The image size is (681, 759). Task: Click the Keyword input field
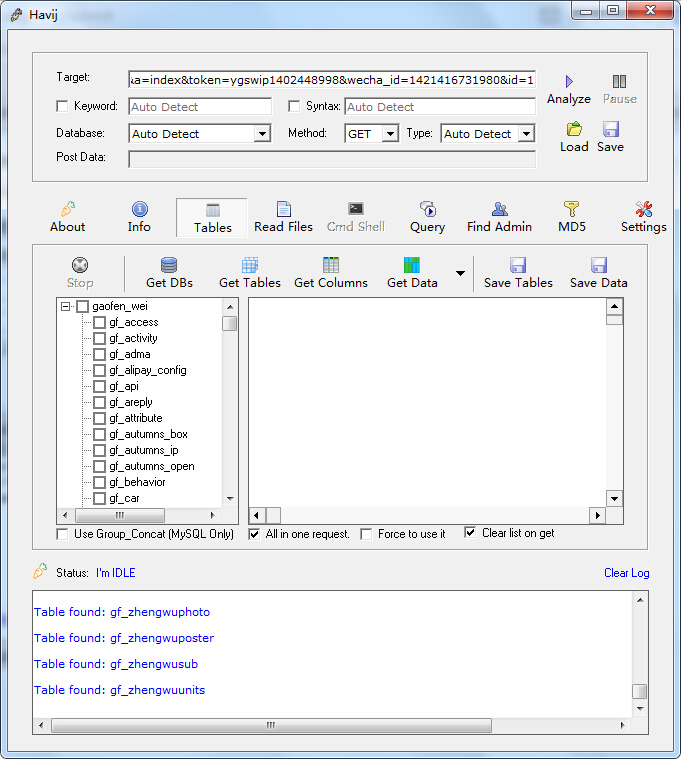tap(200, 106)
